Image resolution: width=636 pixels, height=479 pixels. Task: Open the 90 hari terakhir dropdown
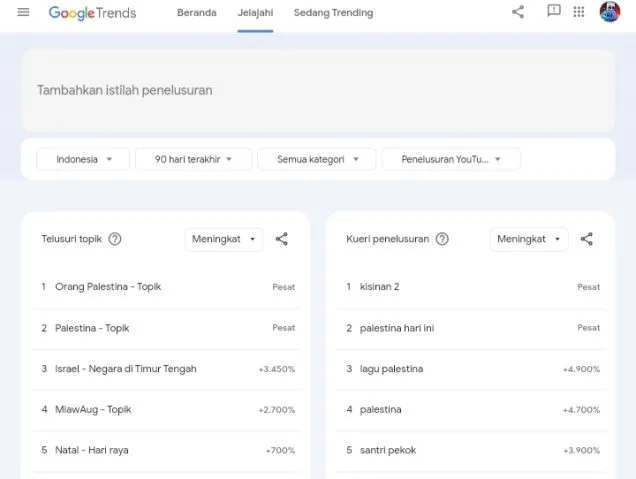click(x=193, y=159)
